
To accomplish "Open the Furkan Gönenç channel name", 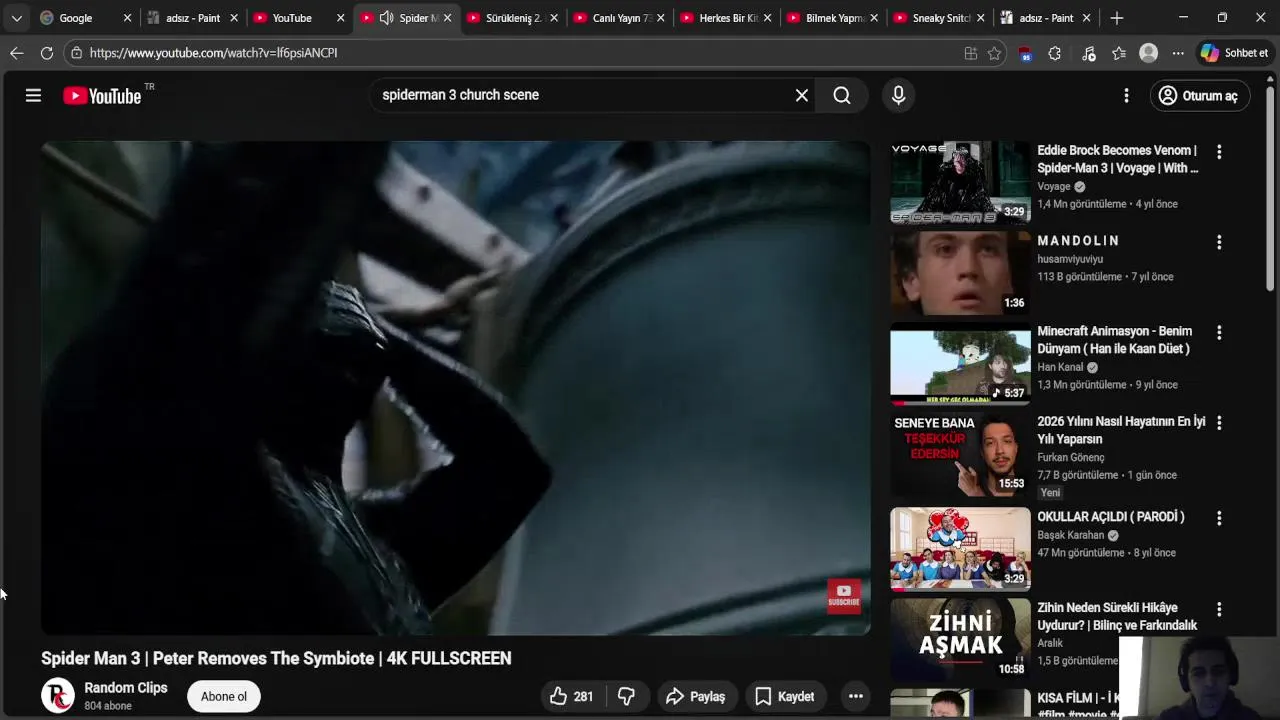I will [x=1070, y=457].
